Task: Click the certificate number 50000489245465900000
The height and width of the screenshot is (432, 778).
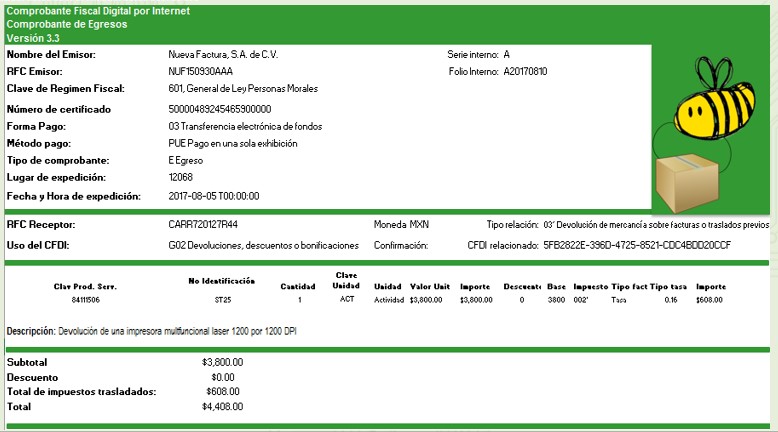Action: pos(220,109)
